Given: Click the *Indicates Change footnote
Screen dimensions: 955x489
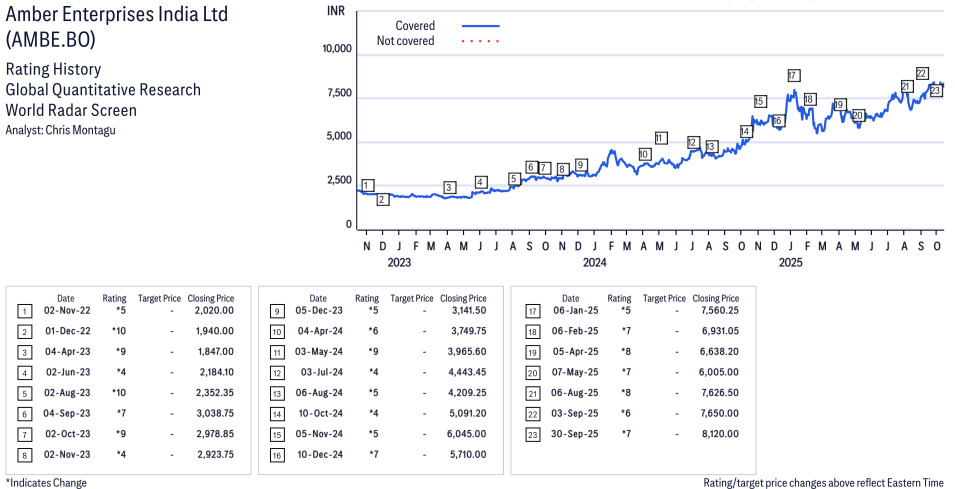Looking at the screenshot, I should click(46, 483).
